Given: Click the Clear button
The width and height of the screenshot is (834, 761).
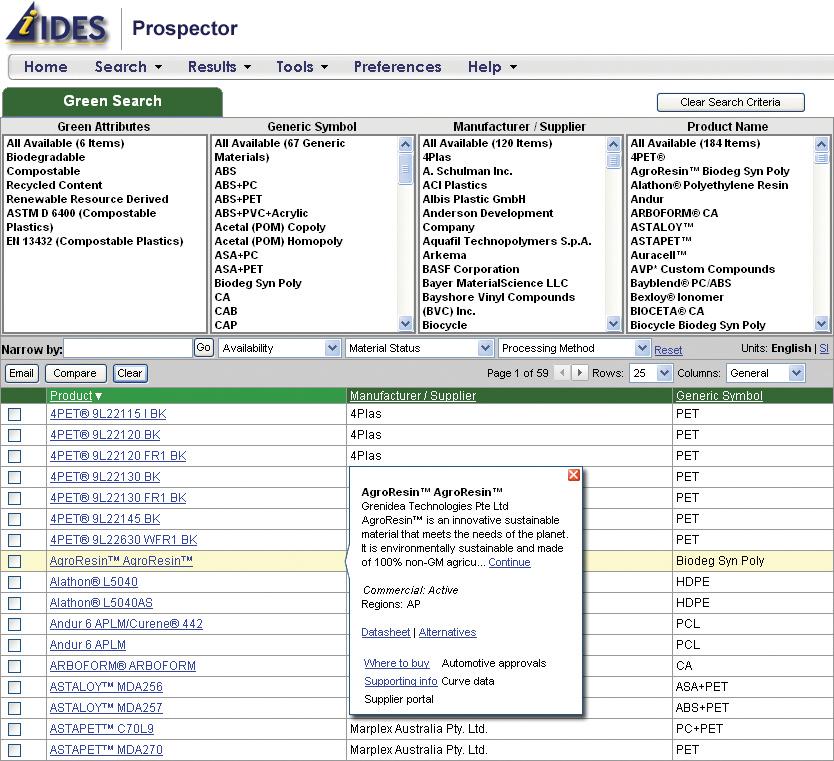Looking at the screenshot, I should coord(130,373).
